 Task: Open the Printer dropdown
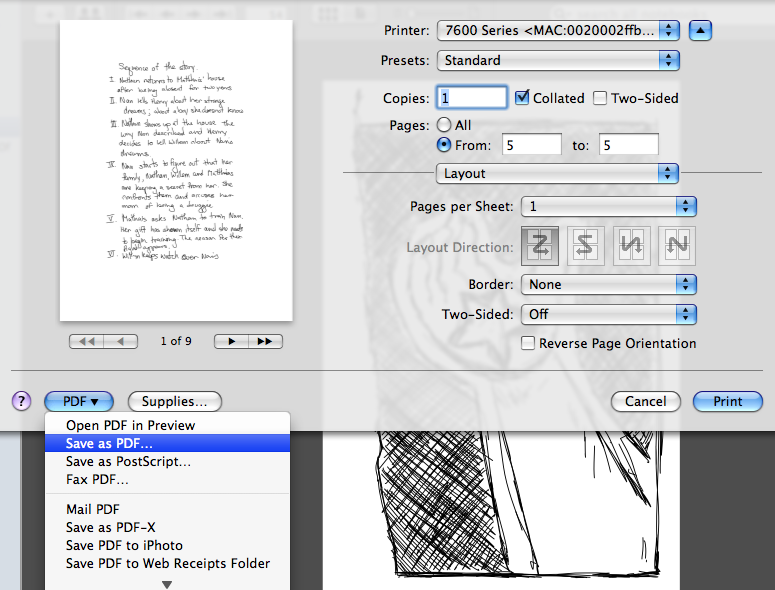[558, 30]
